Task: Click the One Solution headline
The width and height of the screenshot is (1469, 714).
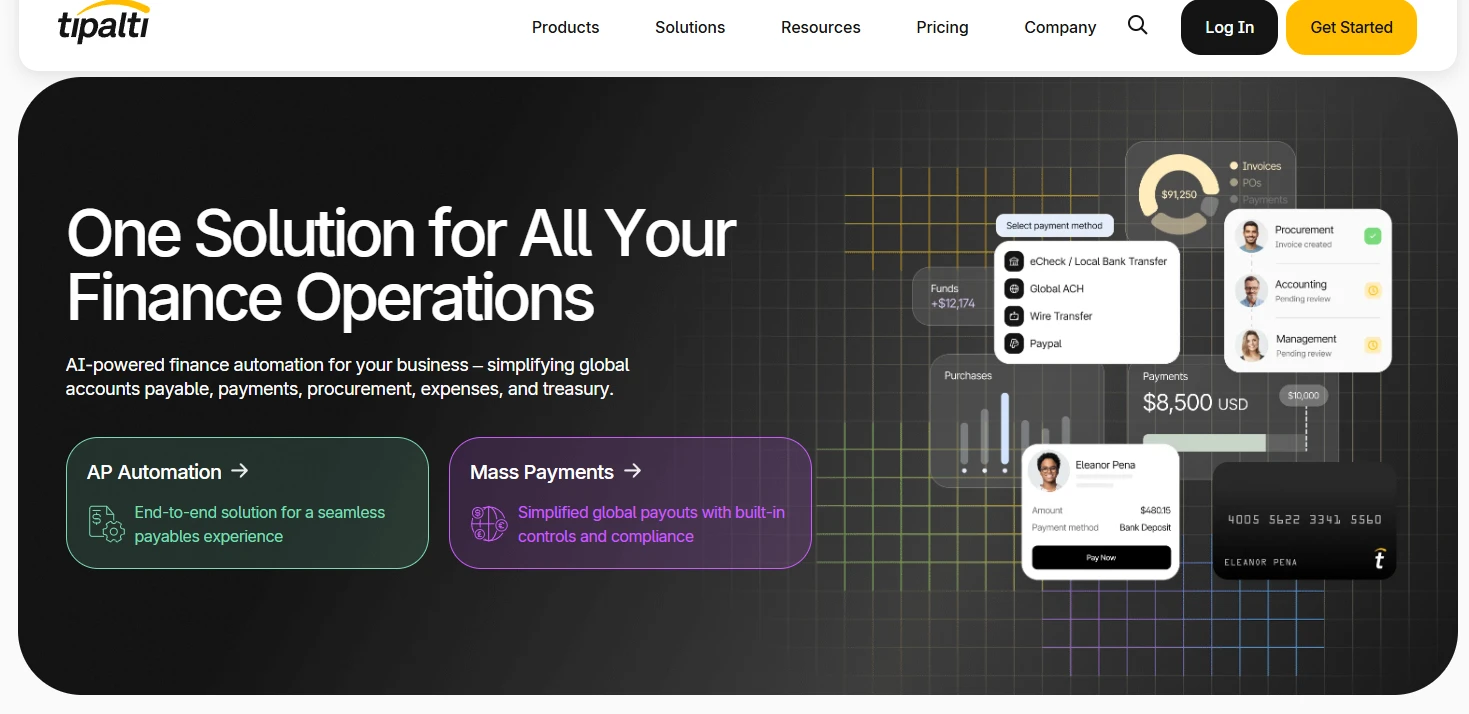Action: coord(401,266)
